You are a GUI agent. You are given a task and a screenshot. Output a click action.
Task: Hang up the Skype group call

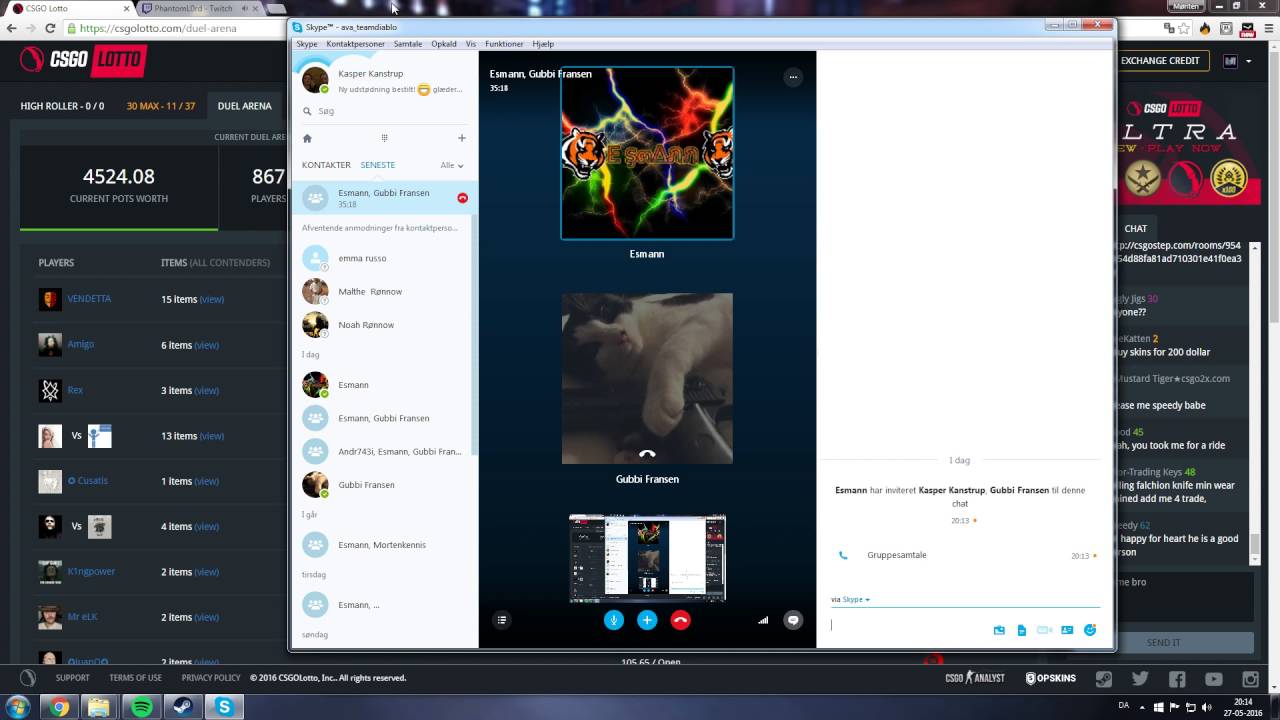coord(680,620)
